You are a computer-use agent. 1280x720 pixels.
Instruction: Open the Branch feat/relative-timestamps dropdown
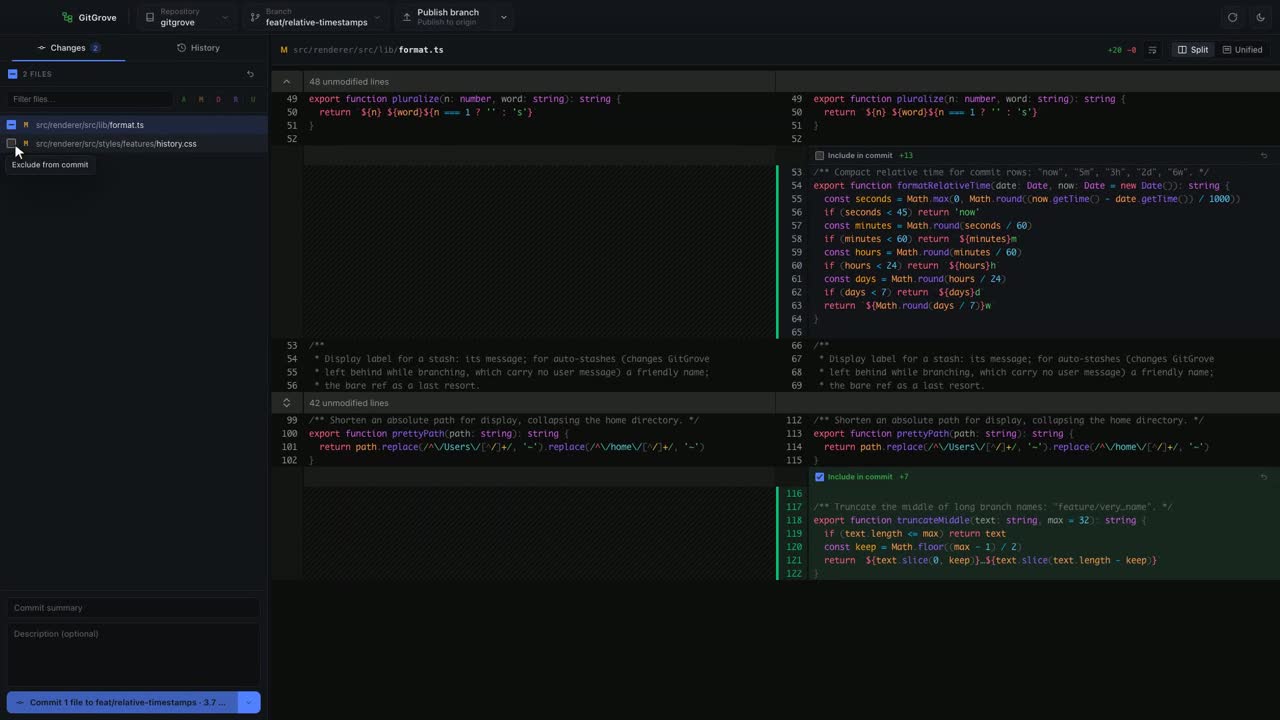pyautogui.click(x=316, y=17)
